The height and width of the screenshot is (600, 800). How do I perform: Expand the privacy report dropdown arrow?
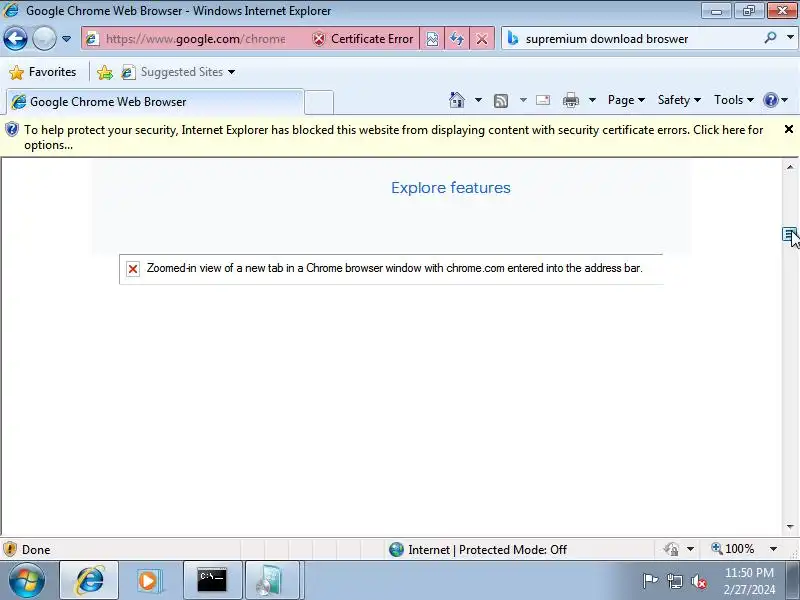(690, 549)
